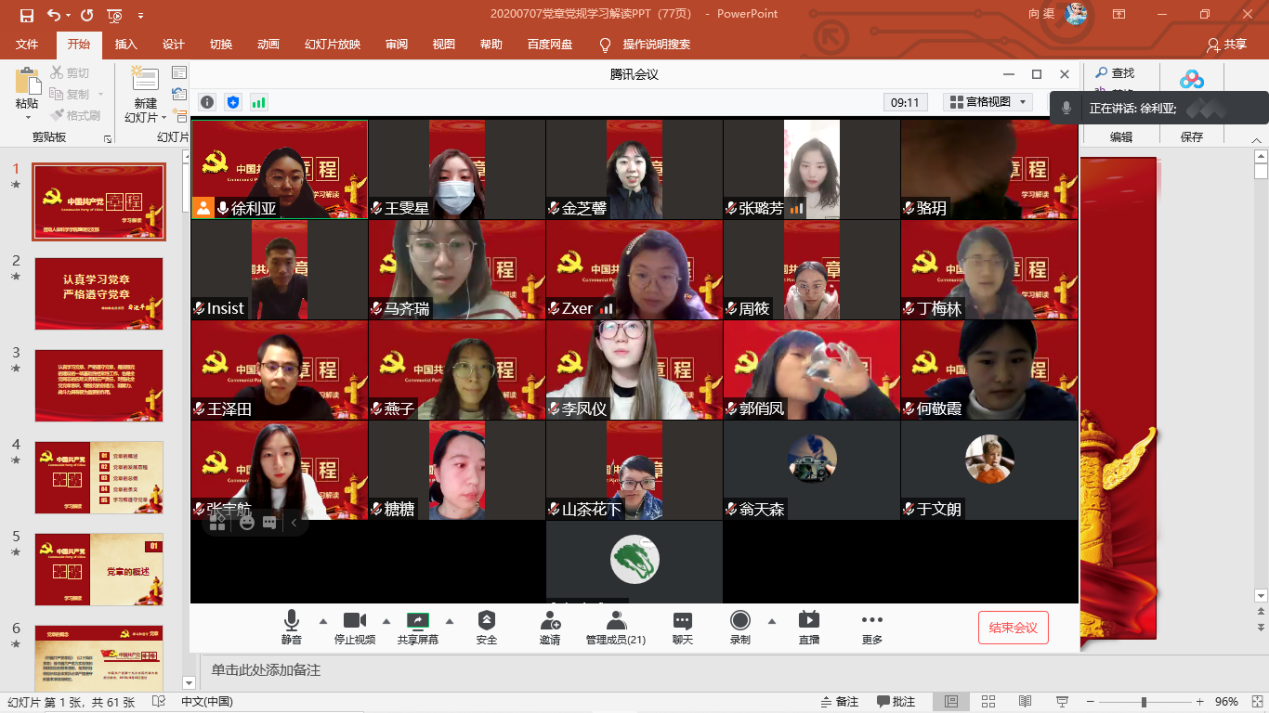Expand audio options arrow next to 静音
1269x713 pixels.
[322, 620]
